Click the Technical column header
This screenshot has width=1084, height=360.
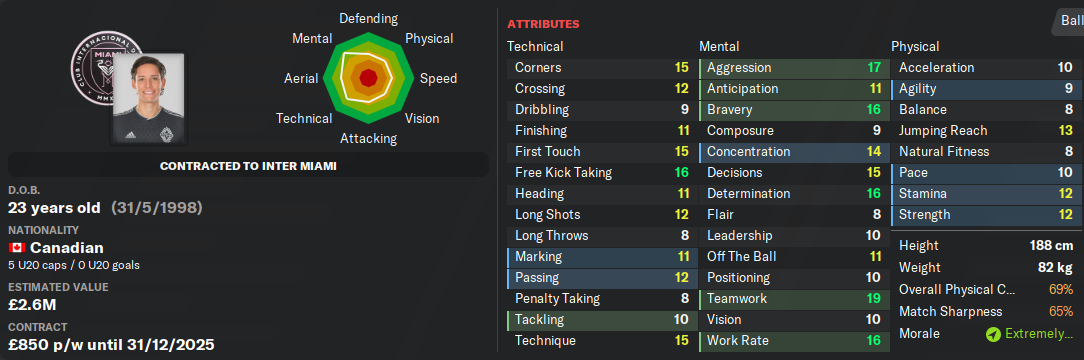tap(535, 46)
